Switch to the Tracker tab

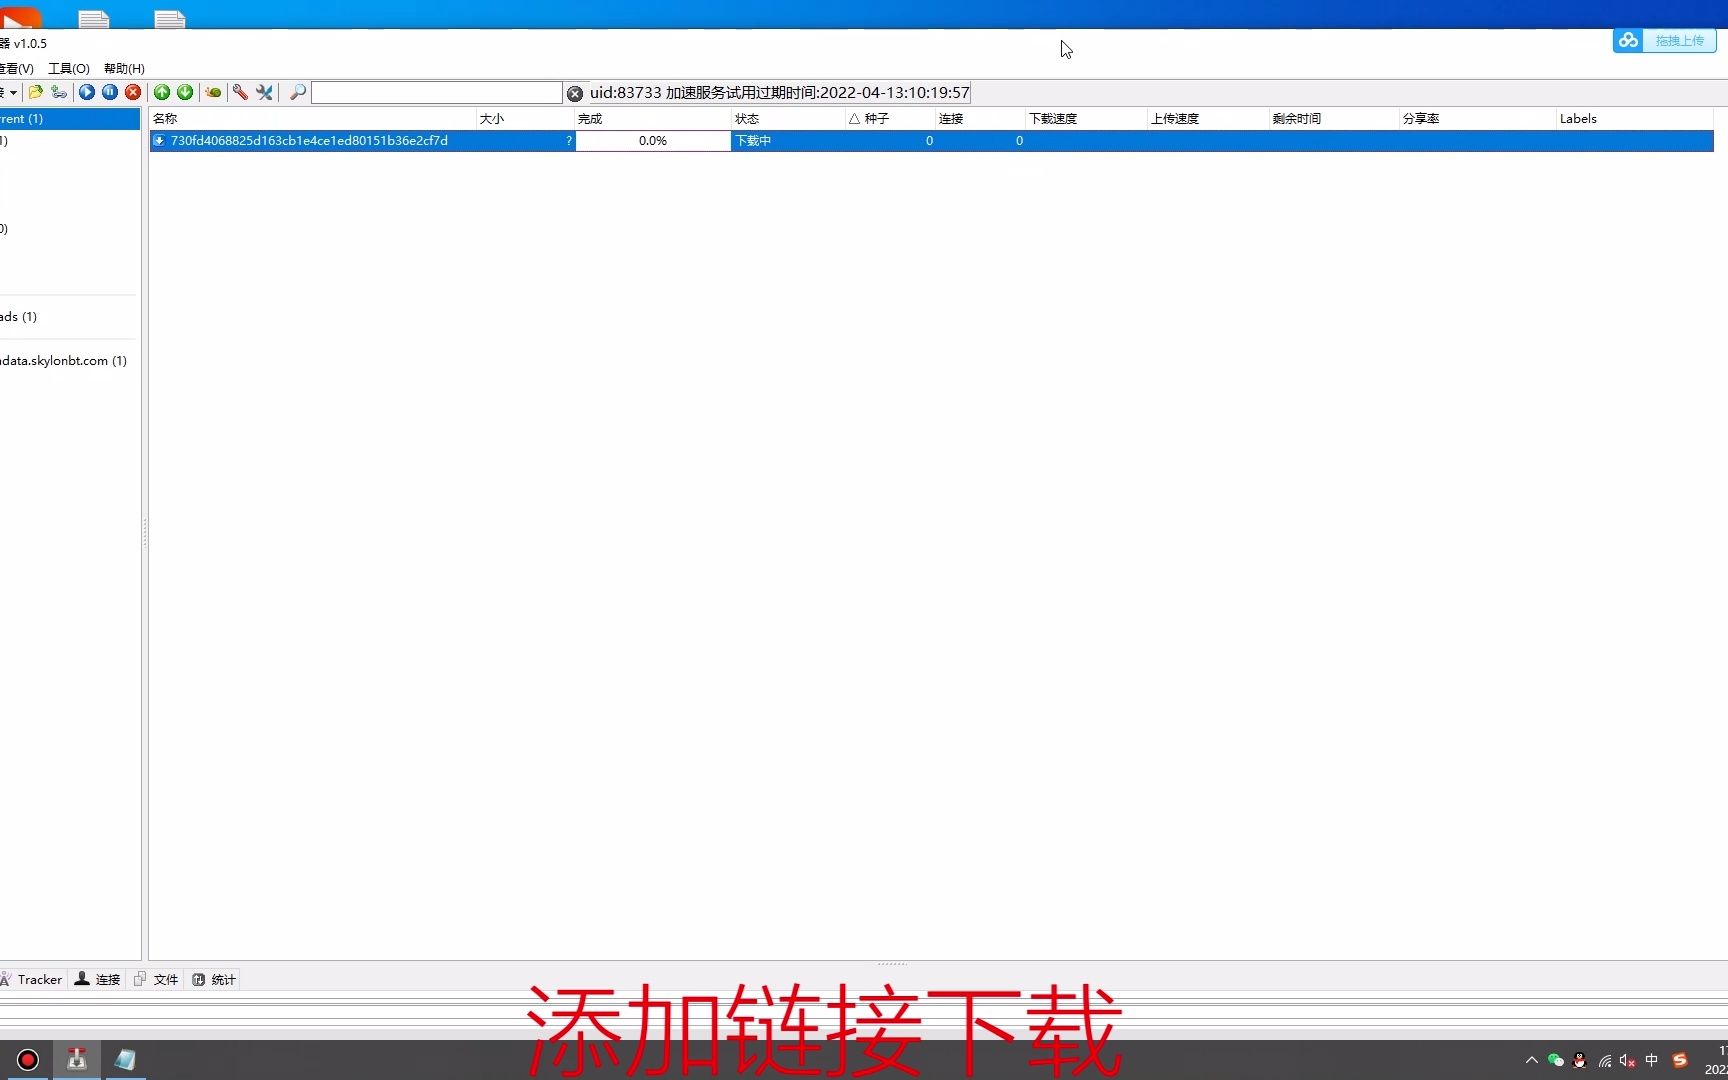click(x=32, y=979)
